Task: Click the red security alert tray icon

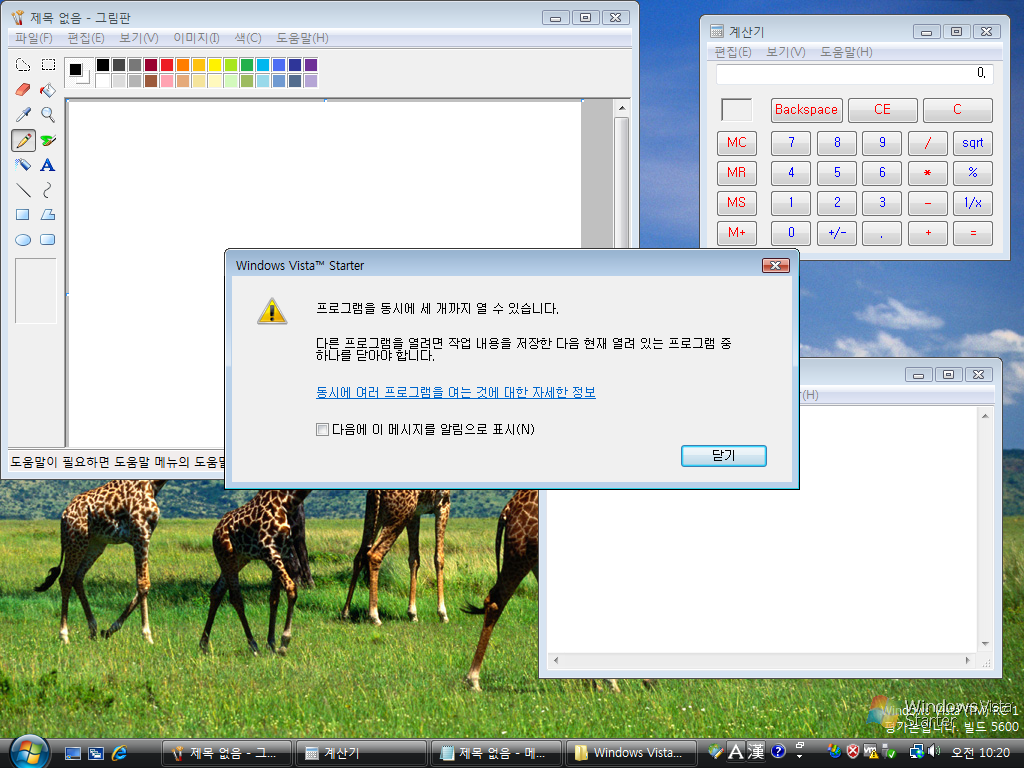Action: click(853, 752)
